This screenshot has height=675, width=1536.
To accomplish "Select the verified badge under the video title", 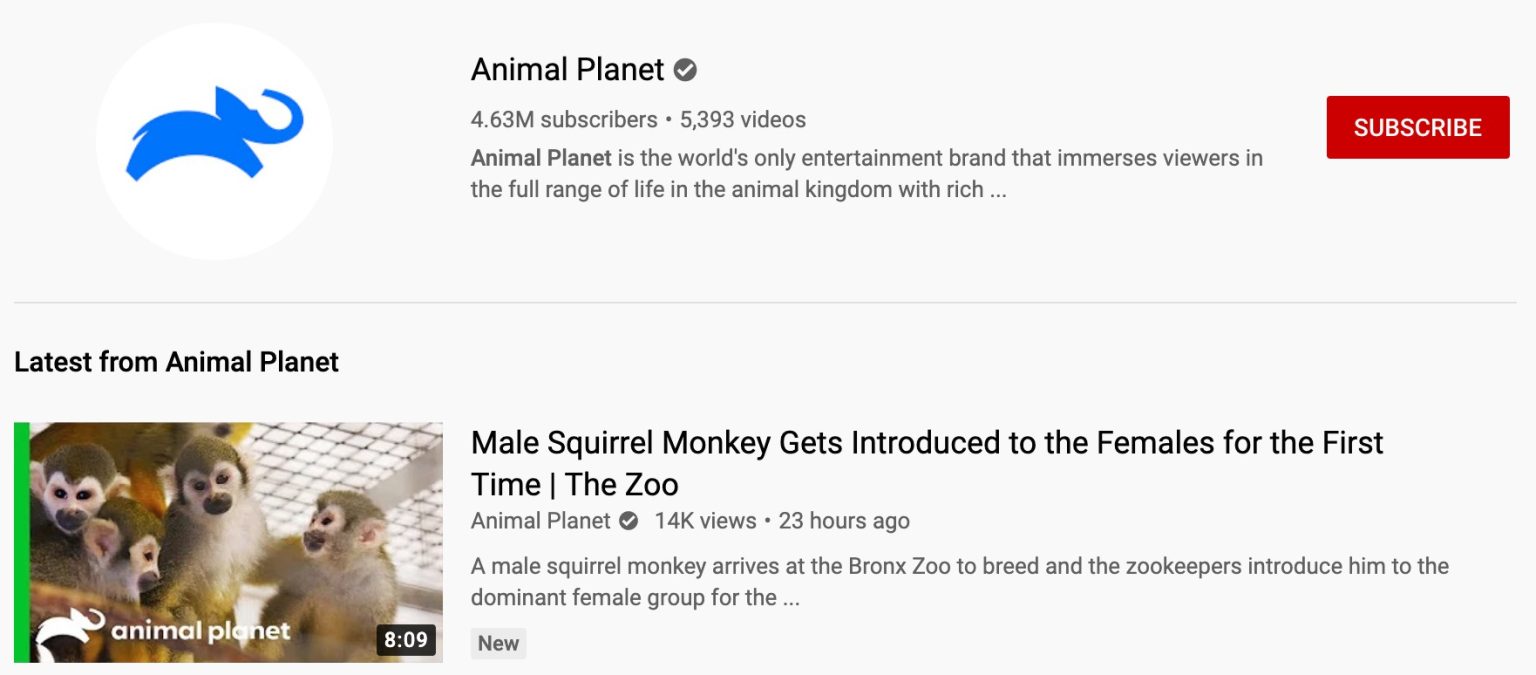I will (628, 521).
